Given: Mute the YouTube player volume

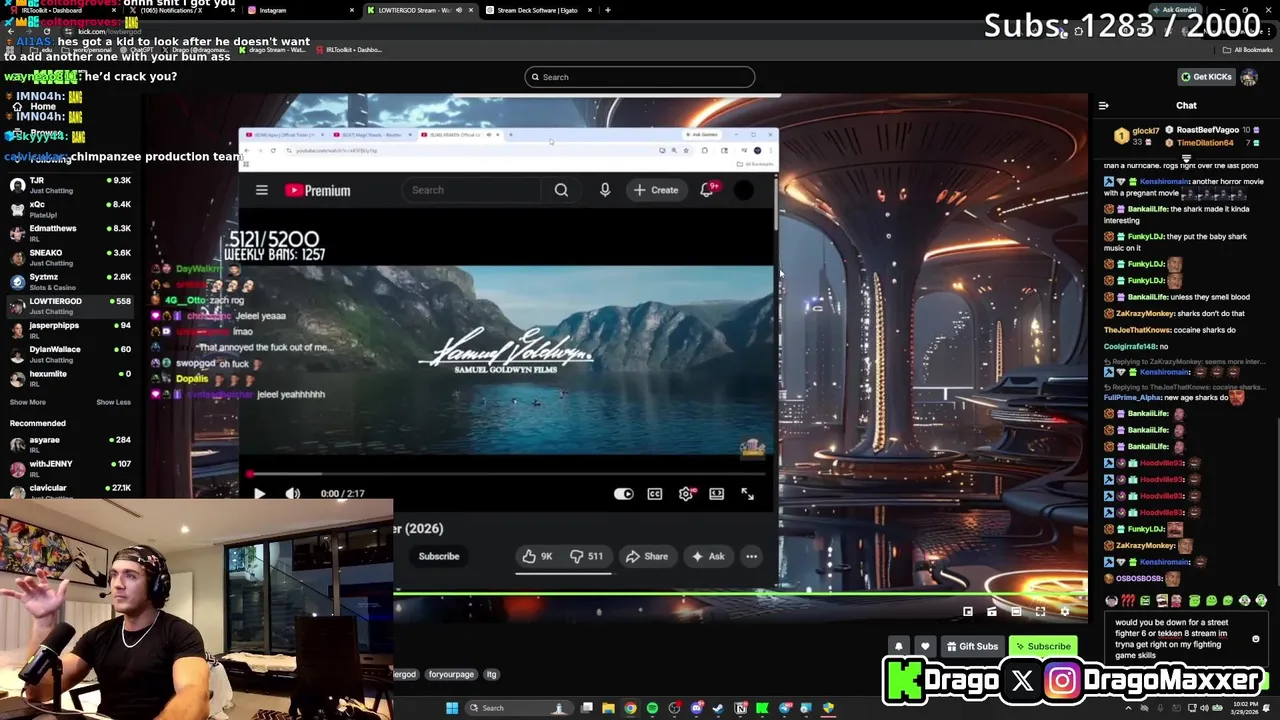Looking at the screenshot, I should pyautogui.click(x=292, y=493).
